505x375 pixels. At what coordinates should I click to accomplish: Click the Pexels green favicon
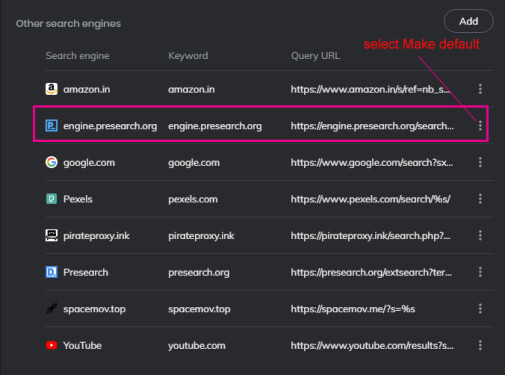coord(51,199)
